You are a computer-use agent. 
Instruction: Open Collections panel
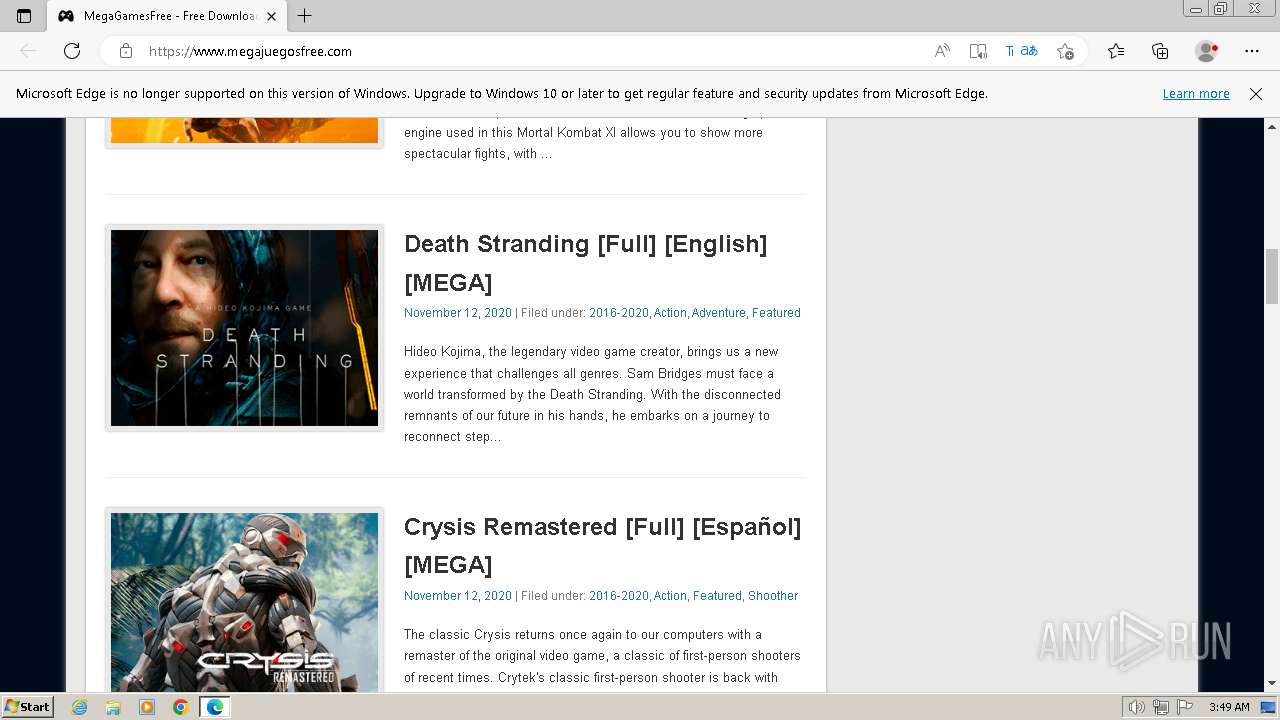tap(1160, 51)
